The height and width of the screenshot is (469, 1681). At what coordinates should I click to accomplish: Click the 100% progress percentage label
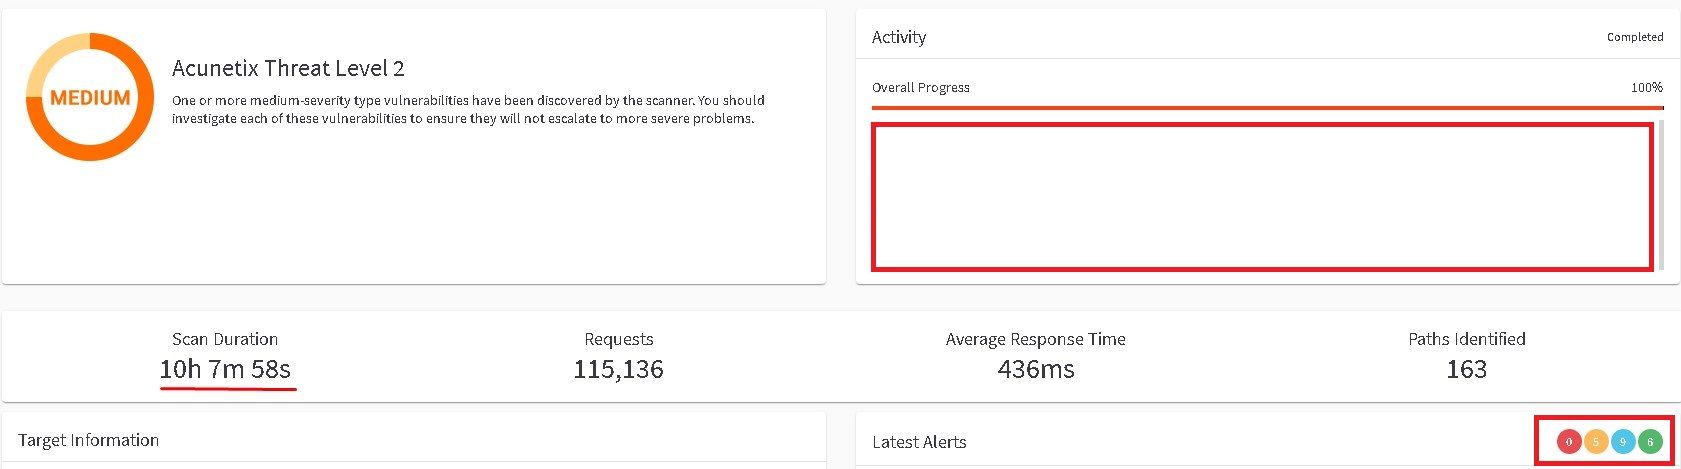click(1646, 87)
